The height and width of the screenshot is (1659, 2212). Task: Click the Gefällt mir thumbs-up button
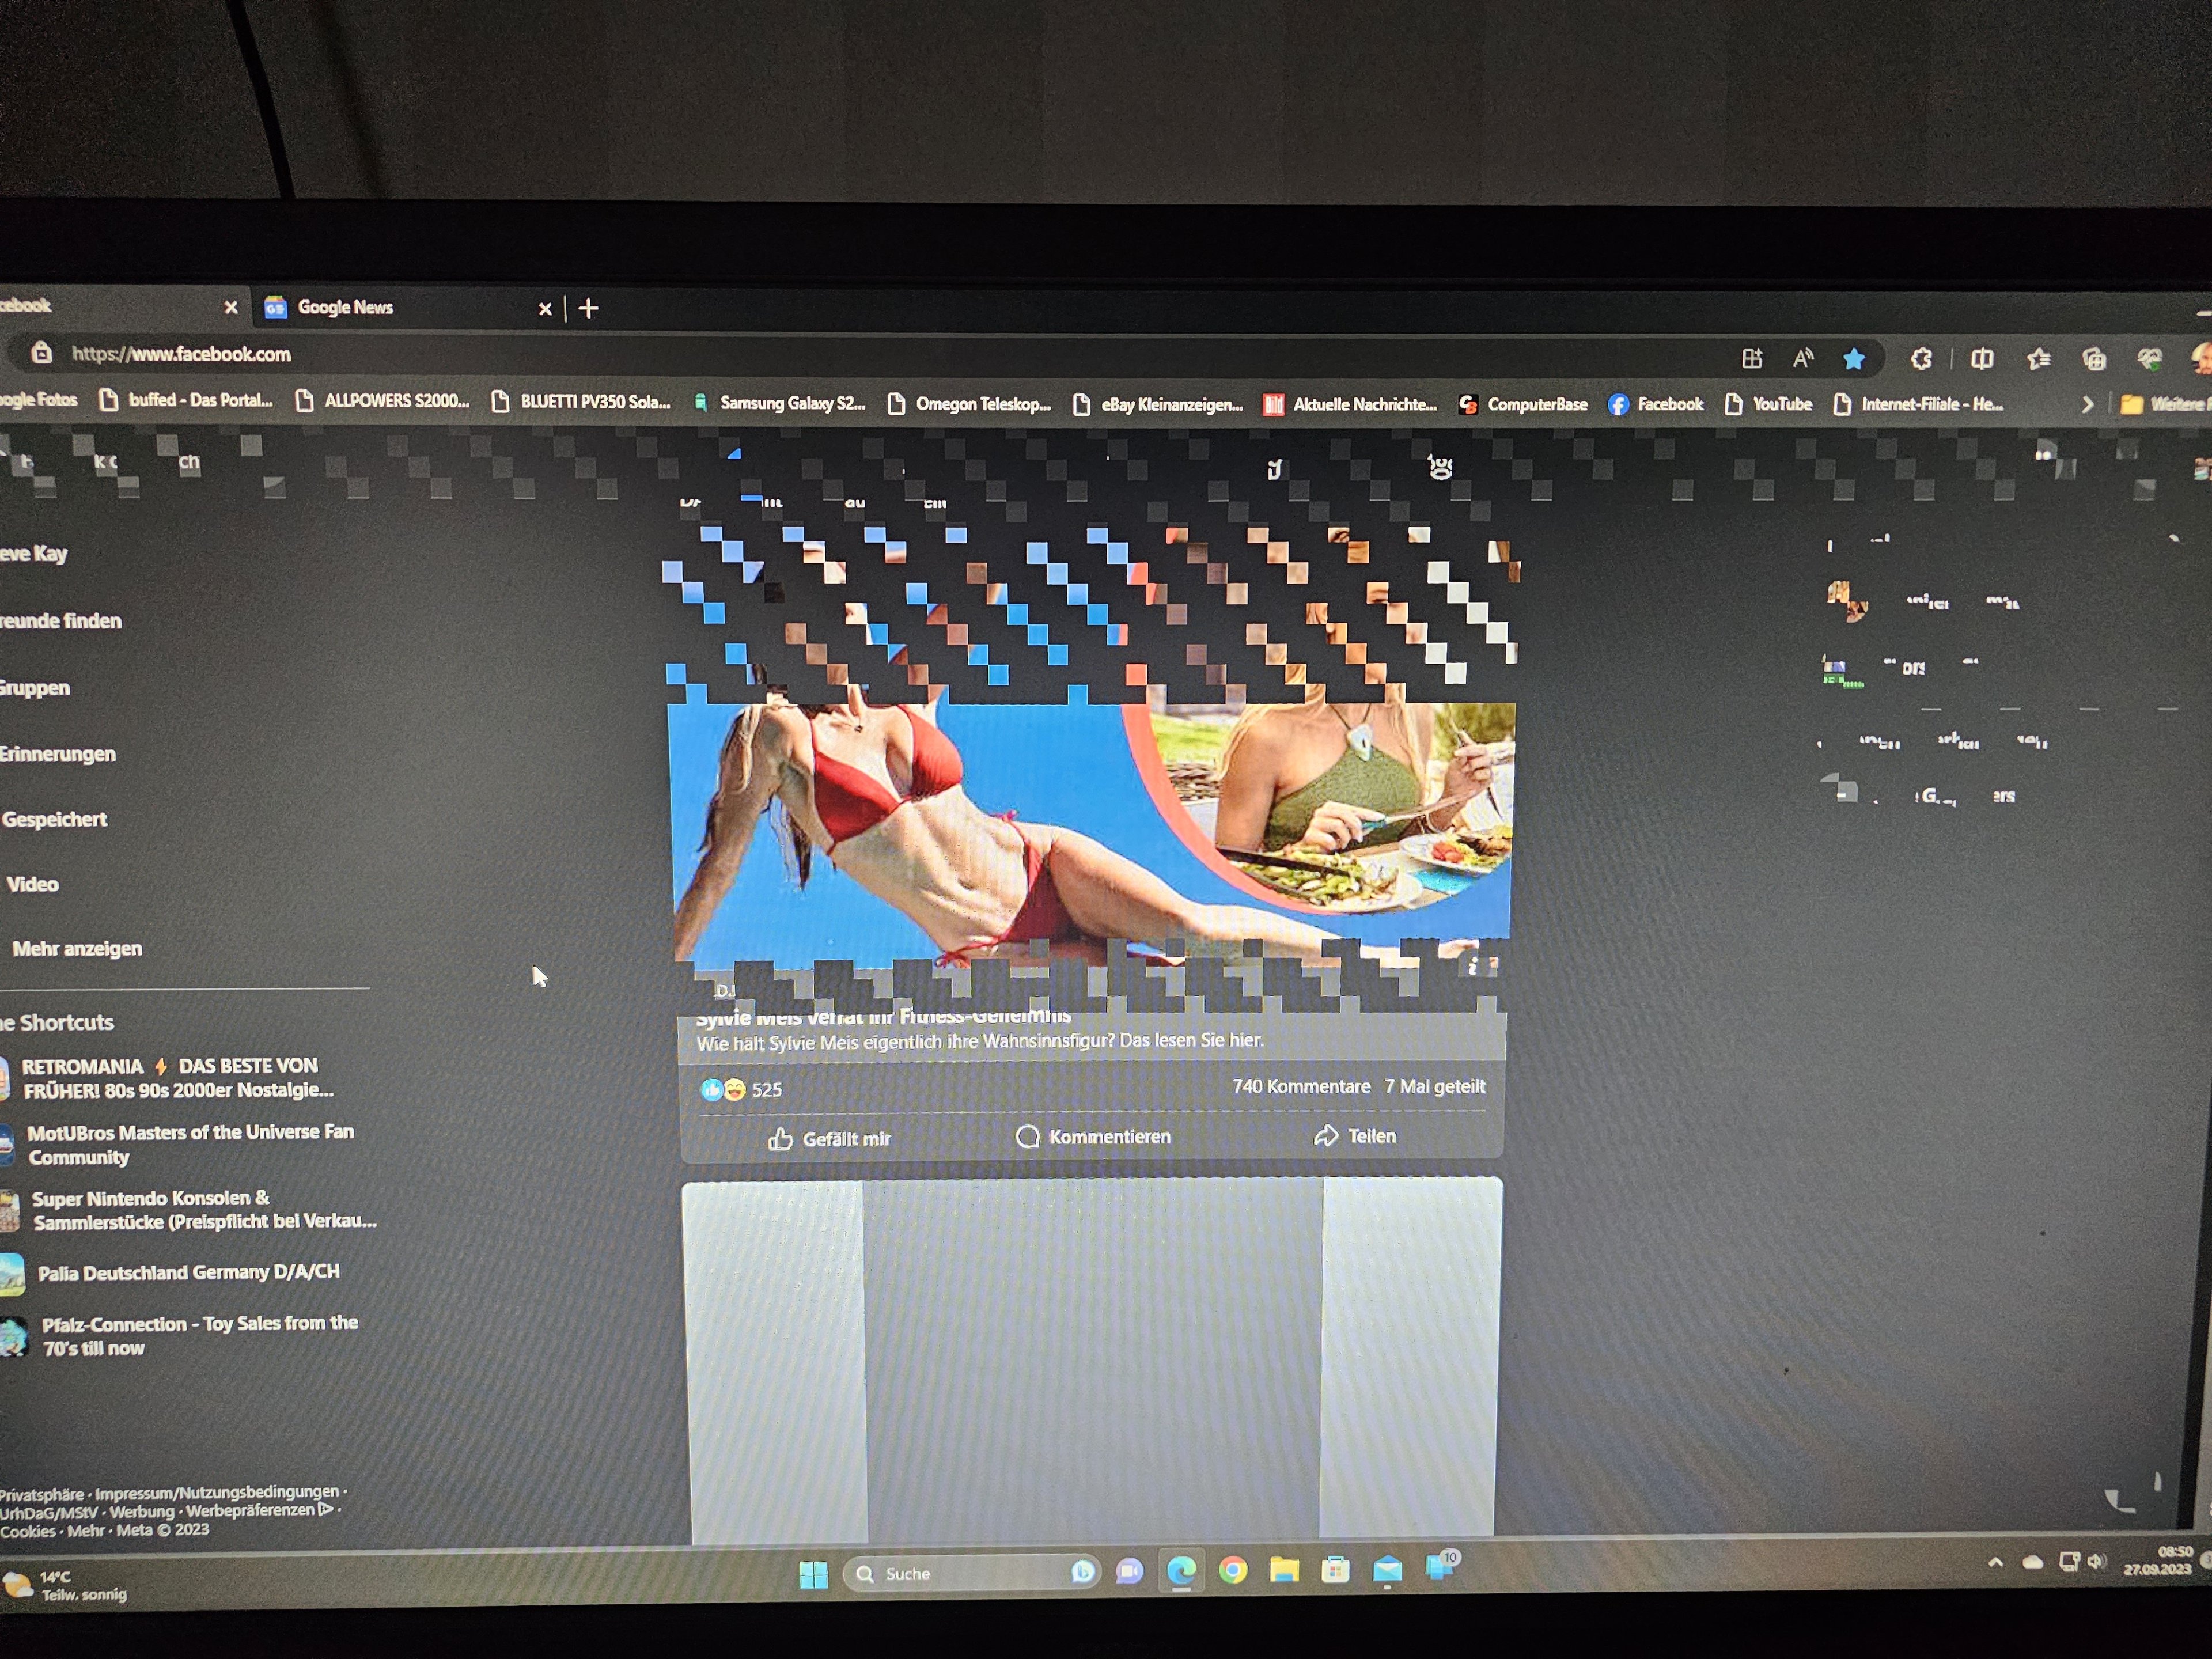coord(829,1139)
